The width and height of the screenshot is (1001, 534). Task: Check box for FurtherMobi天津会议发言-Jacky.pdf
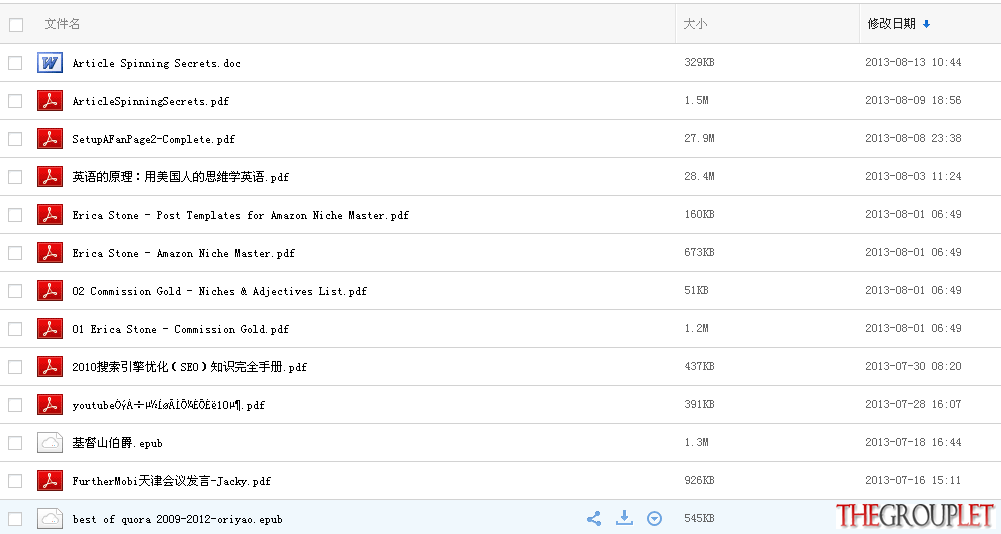(x=15, y=481)
